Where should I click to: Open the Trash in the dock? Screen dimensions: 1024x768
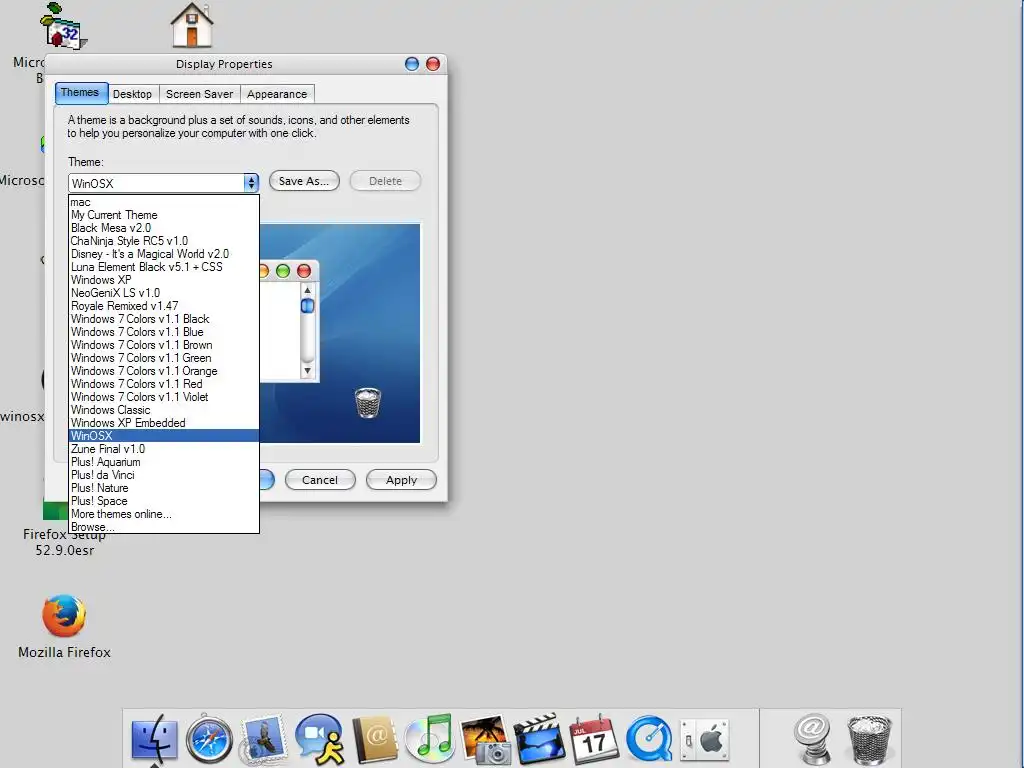[x=869, y=740]
